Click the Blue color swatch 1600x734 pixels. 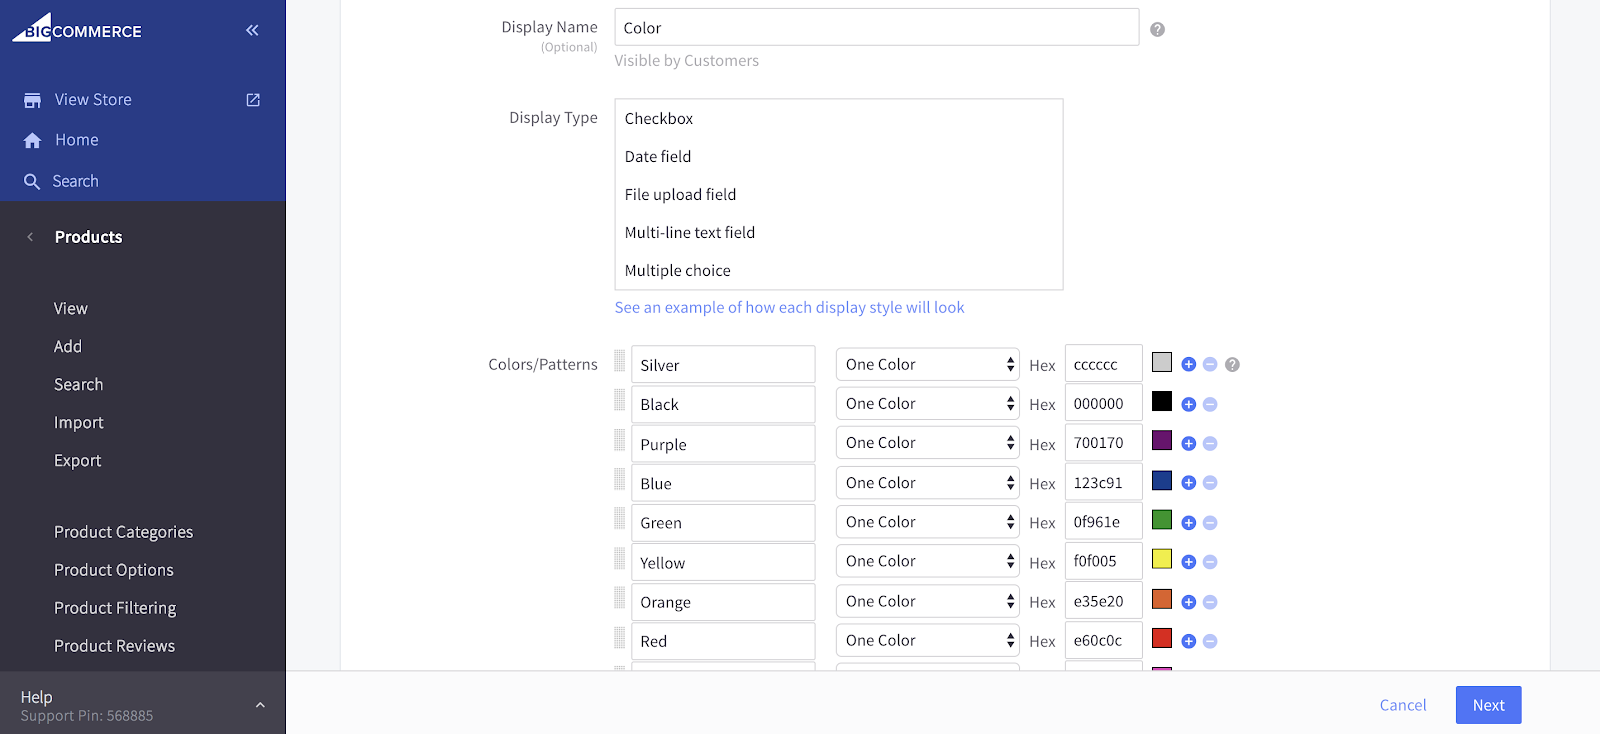pos(1161,481)
